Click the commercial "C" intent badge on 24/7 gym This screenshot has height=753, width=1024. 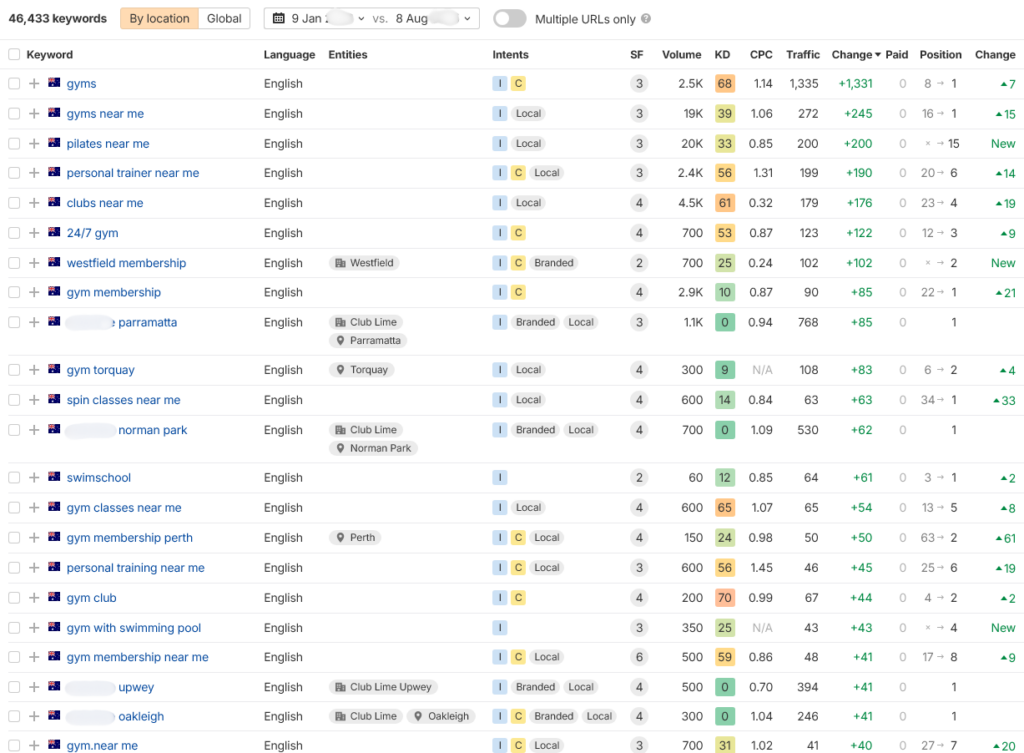519,232
